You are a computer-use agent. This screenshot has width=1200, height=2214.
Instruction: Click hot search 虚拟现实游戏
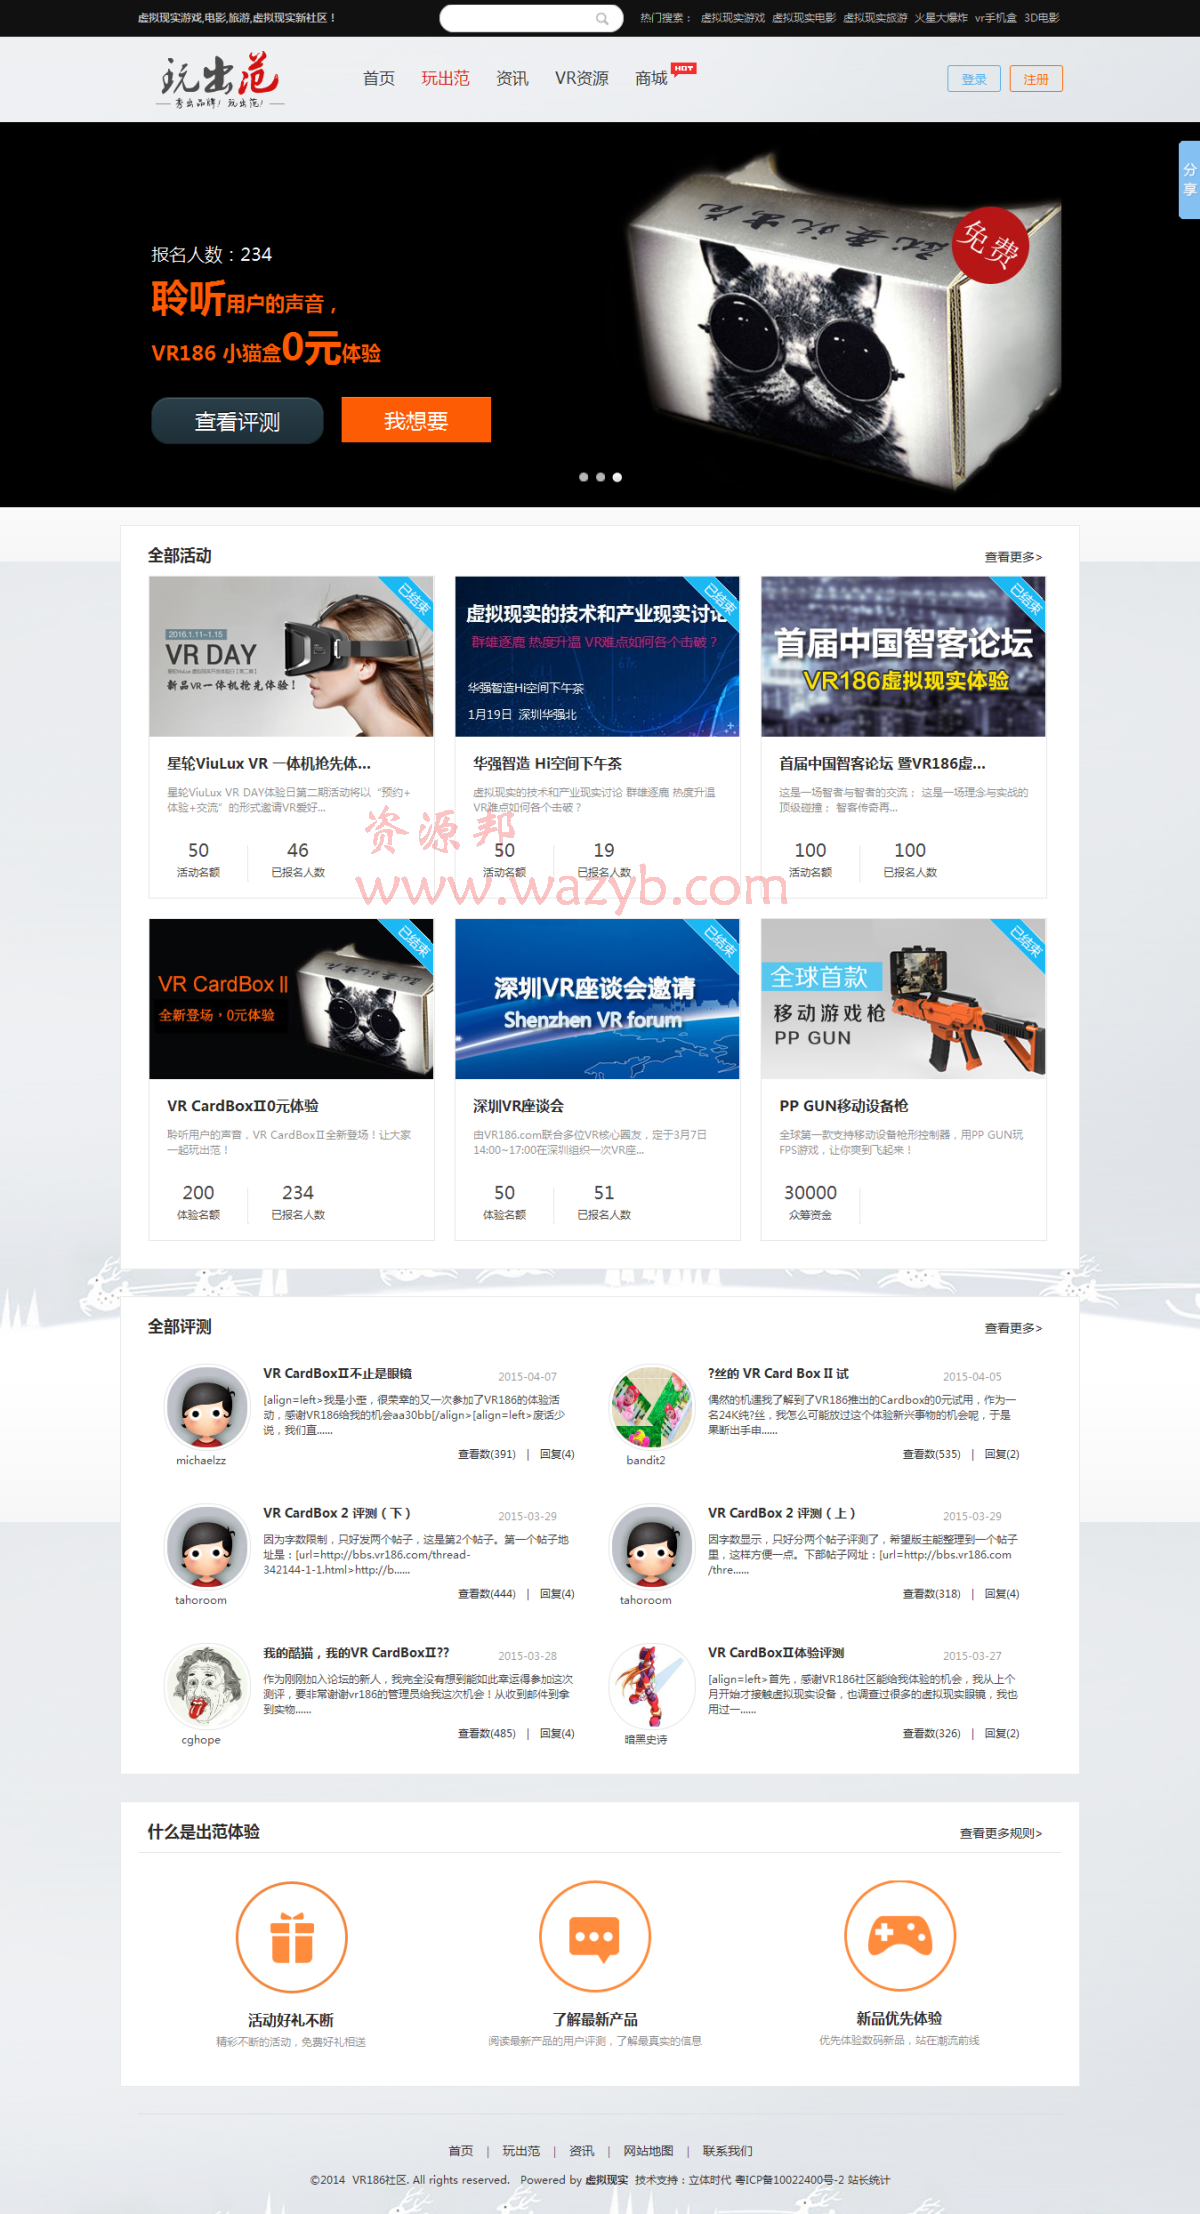point(733,18)
